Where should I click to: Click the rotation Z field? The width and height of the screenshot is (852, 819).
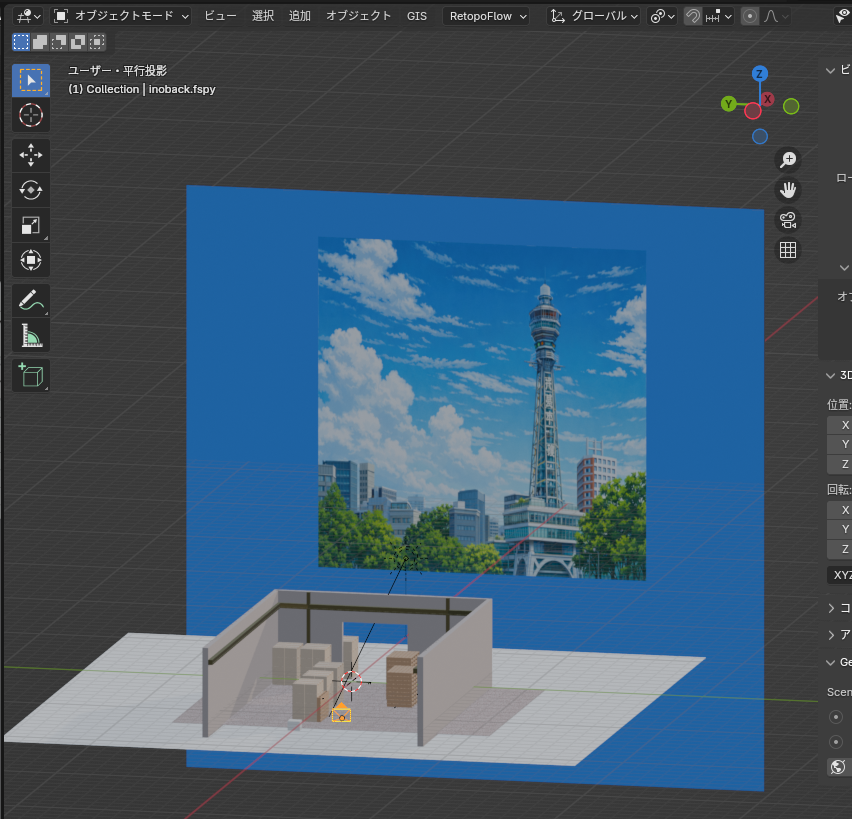[840, 549]
